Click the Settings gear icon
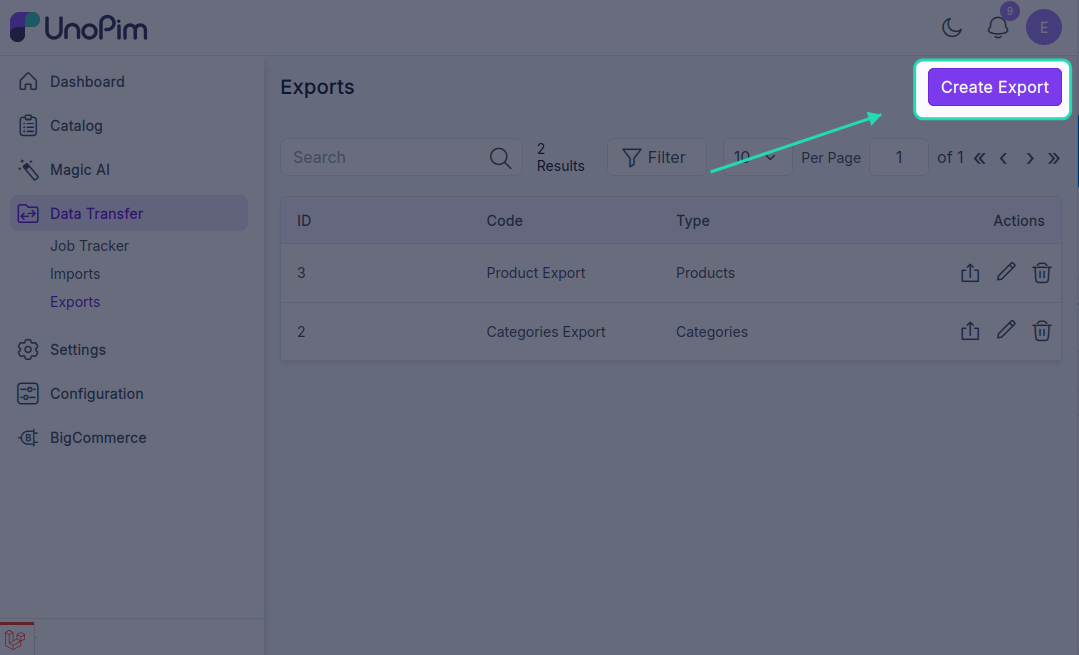The image size is (1079, 655). [x=28, y=350]
